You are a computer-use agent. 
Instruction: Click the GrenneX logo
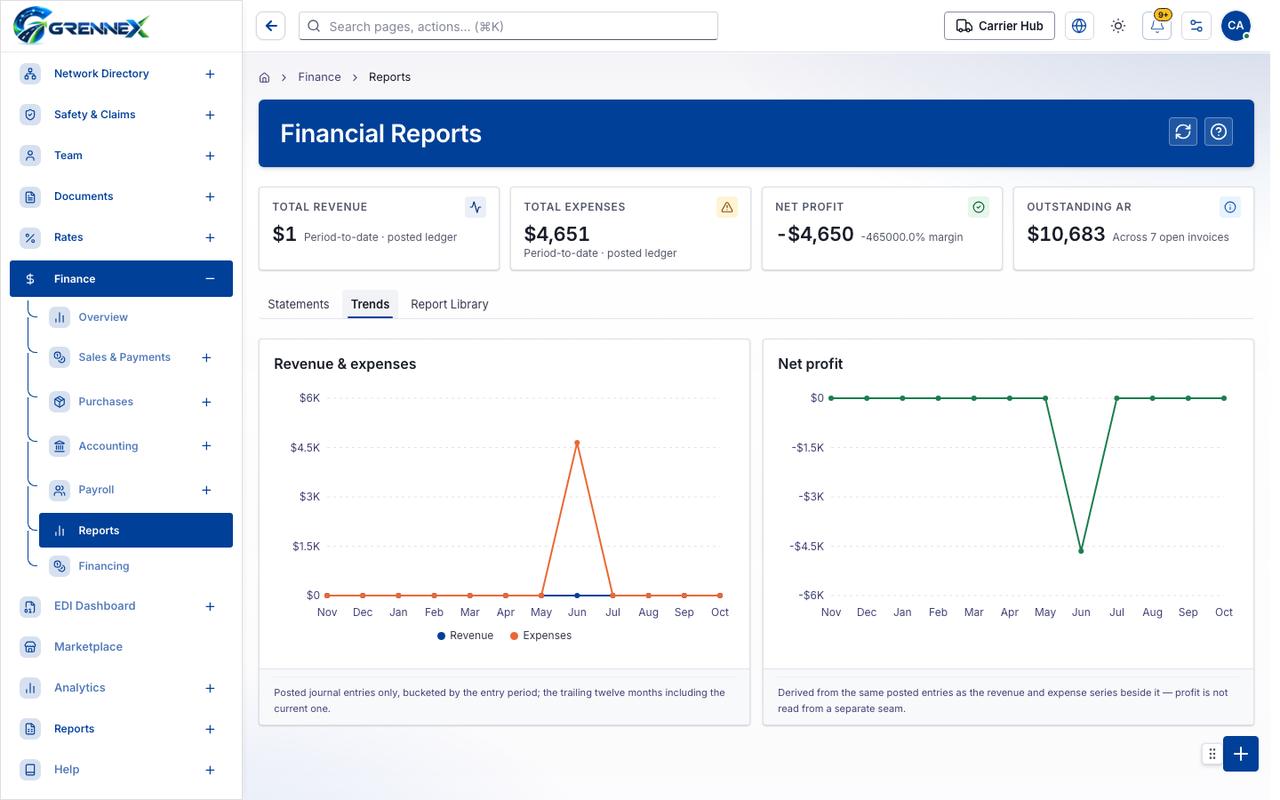82,24
